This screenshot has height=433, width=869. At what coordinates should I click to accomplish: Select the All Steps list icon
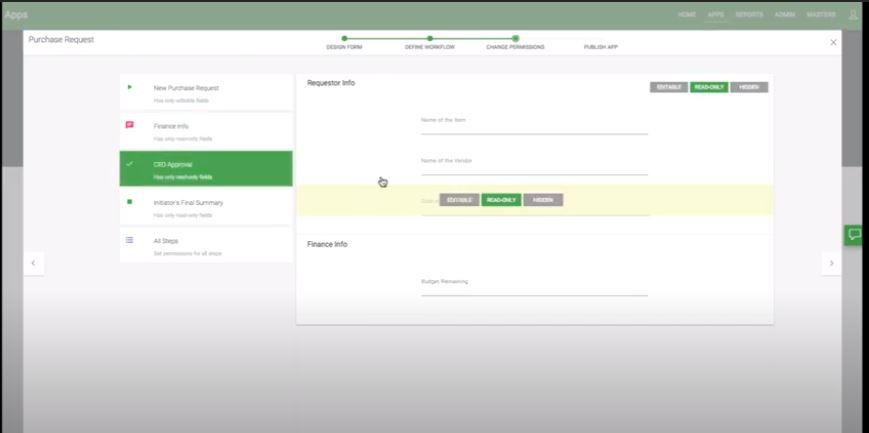point(129,240)
